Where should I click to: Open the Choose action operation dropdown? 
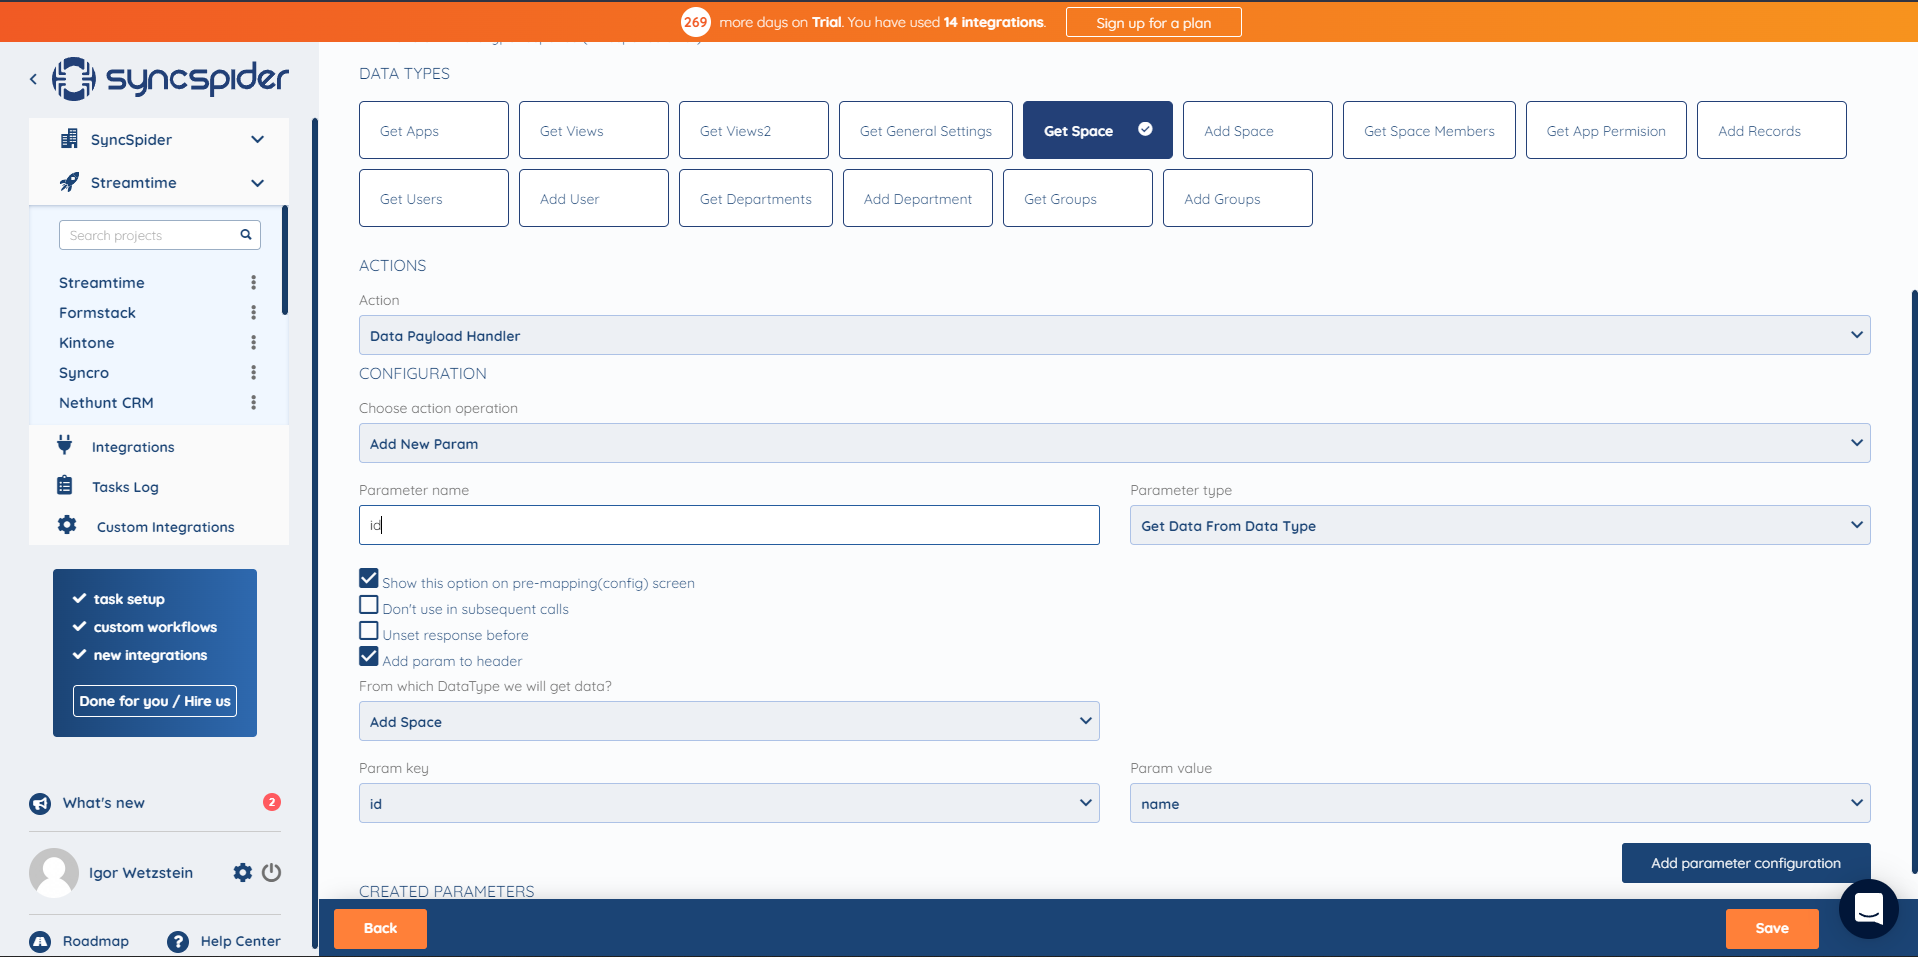1114,443
